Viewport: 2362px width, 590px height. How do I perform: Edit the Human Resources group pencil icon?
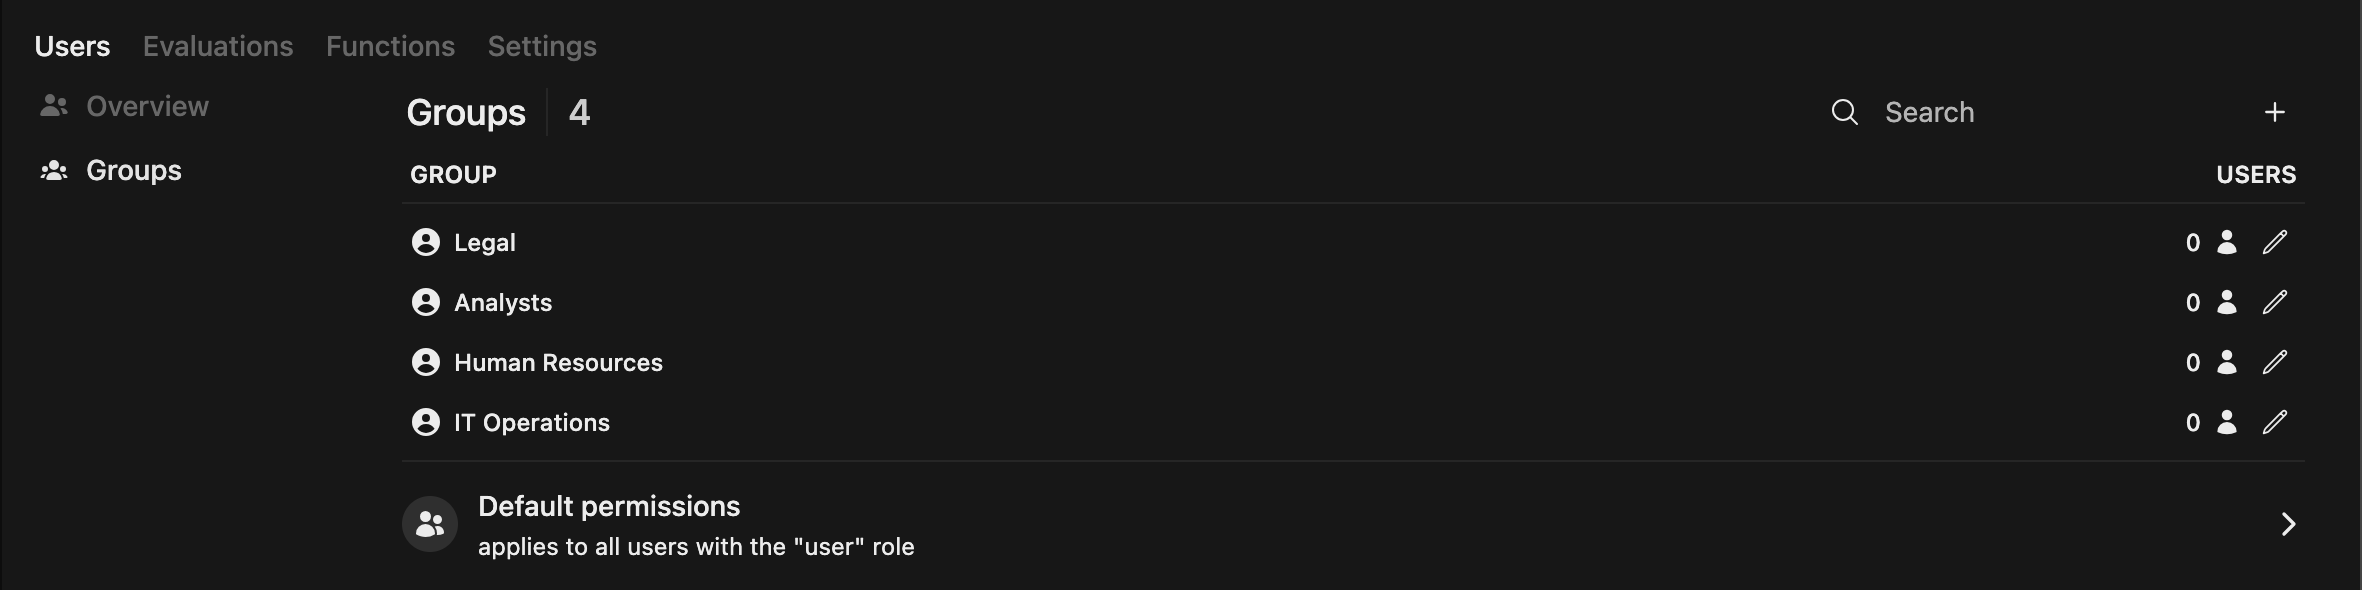coord(2275,362)
